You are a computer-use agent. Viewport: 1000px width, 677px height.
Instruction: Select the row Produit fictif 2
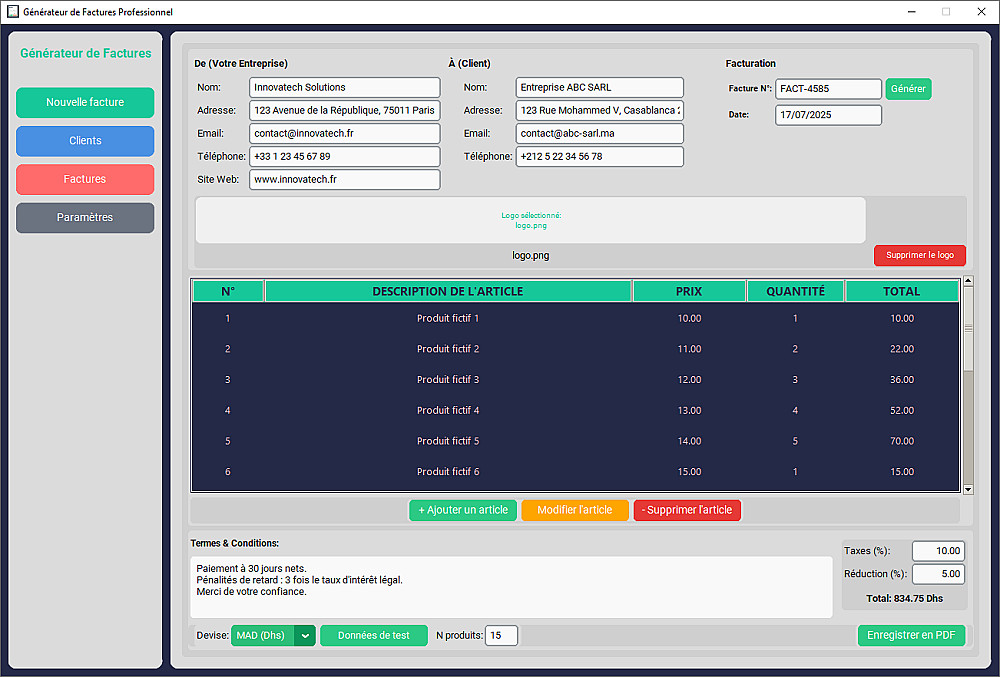pos(575,349)
